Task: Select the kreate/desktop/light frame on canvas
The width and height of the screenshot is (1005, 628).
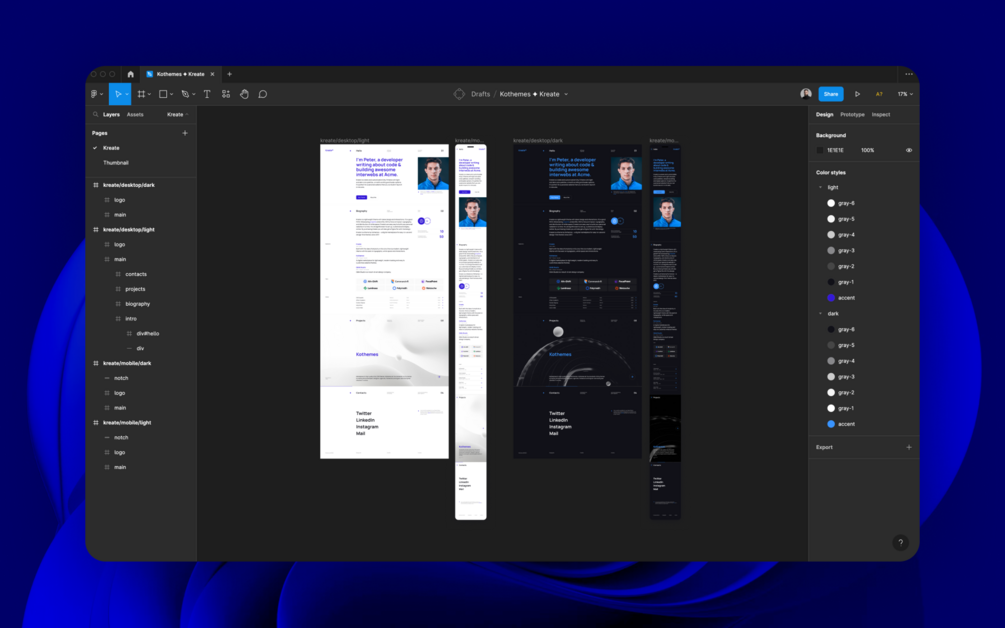Action: (x=384, y=301)
